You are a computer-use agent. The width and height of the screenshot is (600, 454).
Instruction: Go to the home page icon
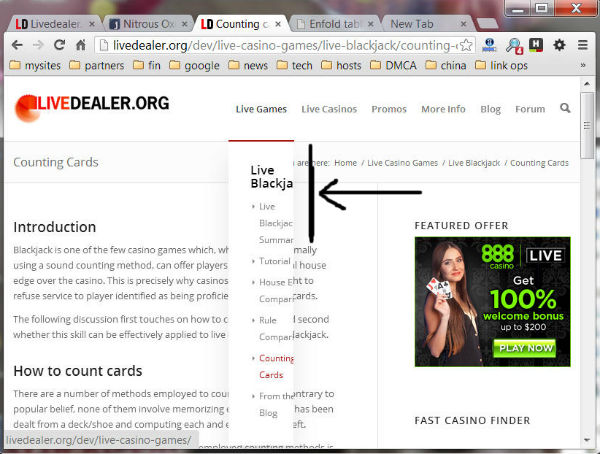point(81,45)
